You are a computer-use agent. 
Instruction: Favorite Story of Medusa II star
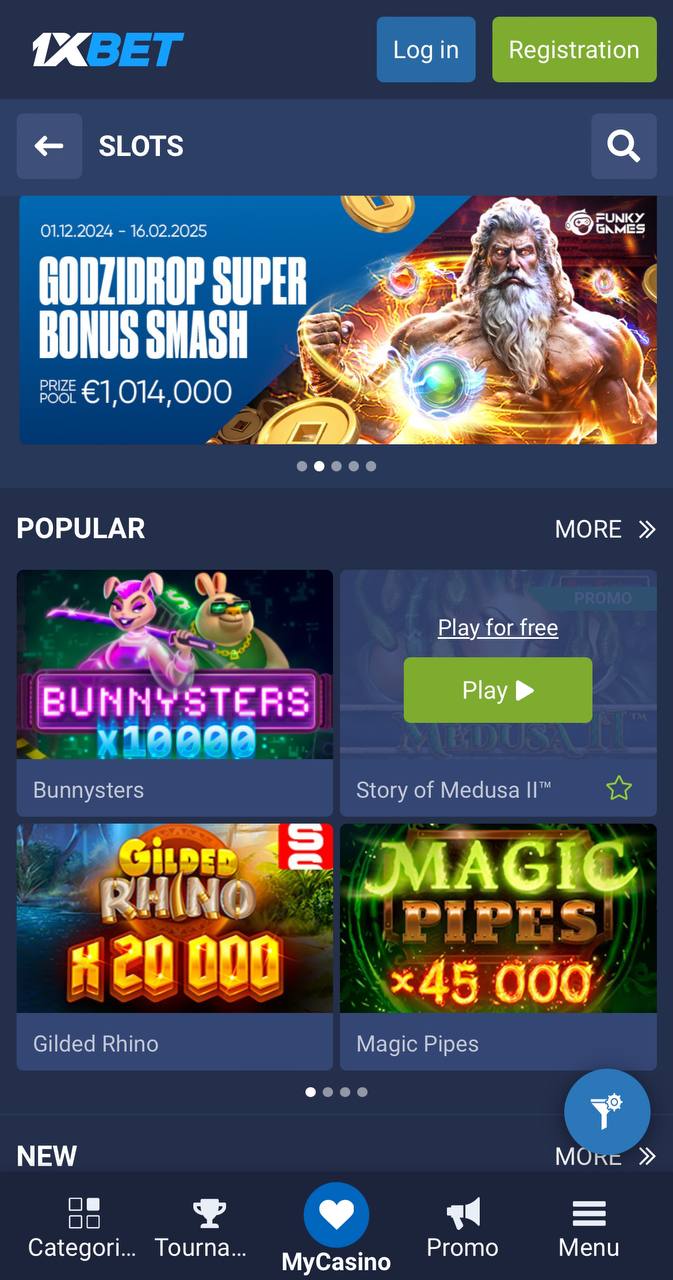tap(619, 789)
